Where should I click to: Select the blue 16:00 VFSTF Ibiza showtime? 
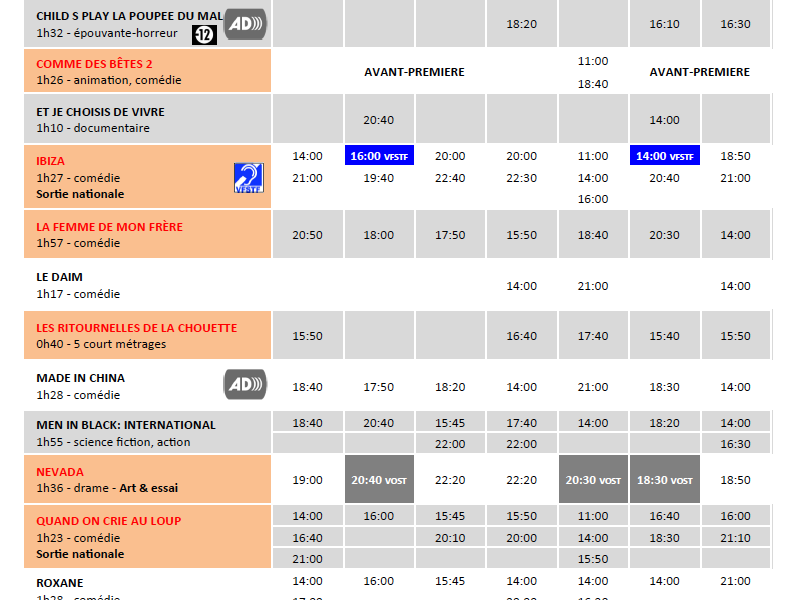coord(379,156)
